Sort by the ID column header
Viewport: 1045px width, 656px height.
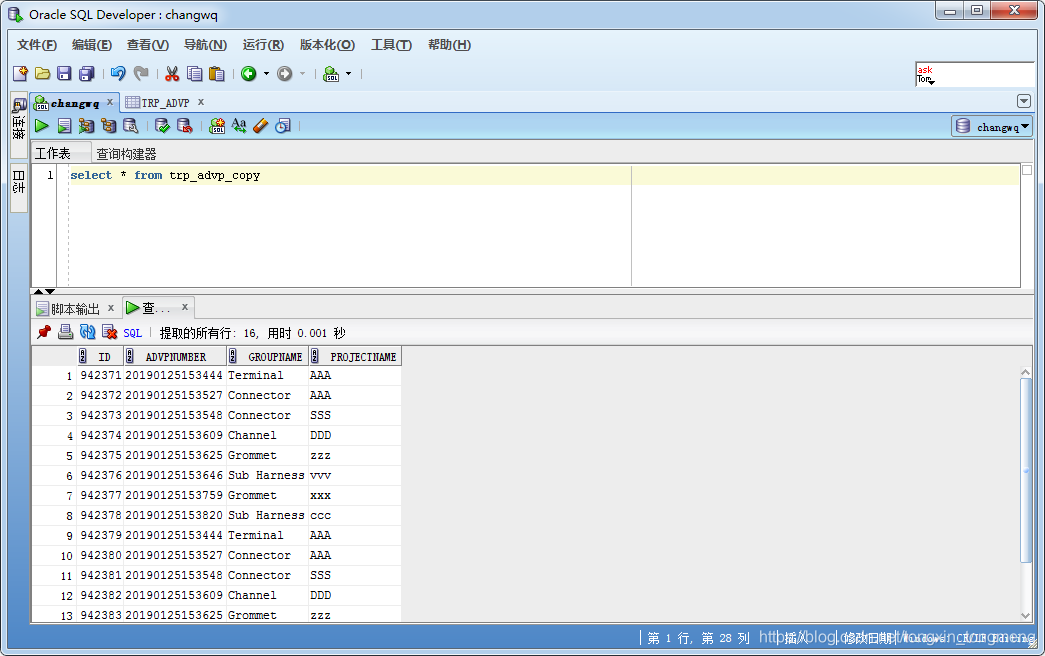100,357
